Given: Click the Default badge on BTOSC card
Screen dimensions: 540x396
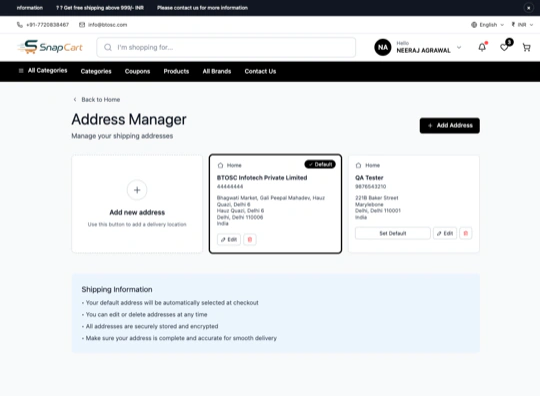Looking at the screenshot, I should [x=320, y=164].
